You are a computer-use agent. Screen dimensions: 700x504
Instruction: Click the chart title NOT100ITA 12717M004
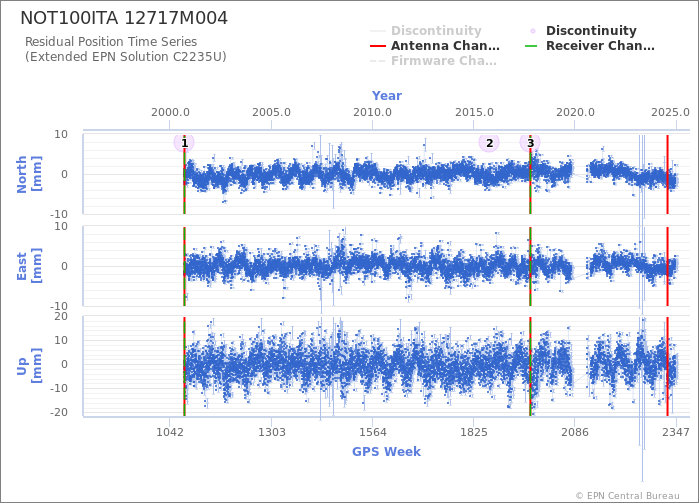124,18
